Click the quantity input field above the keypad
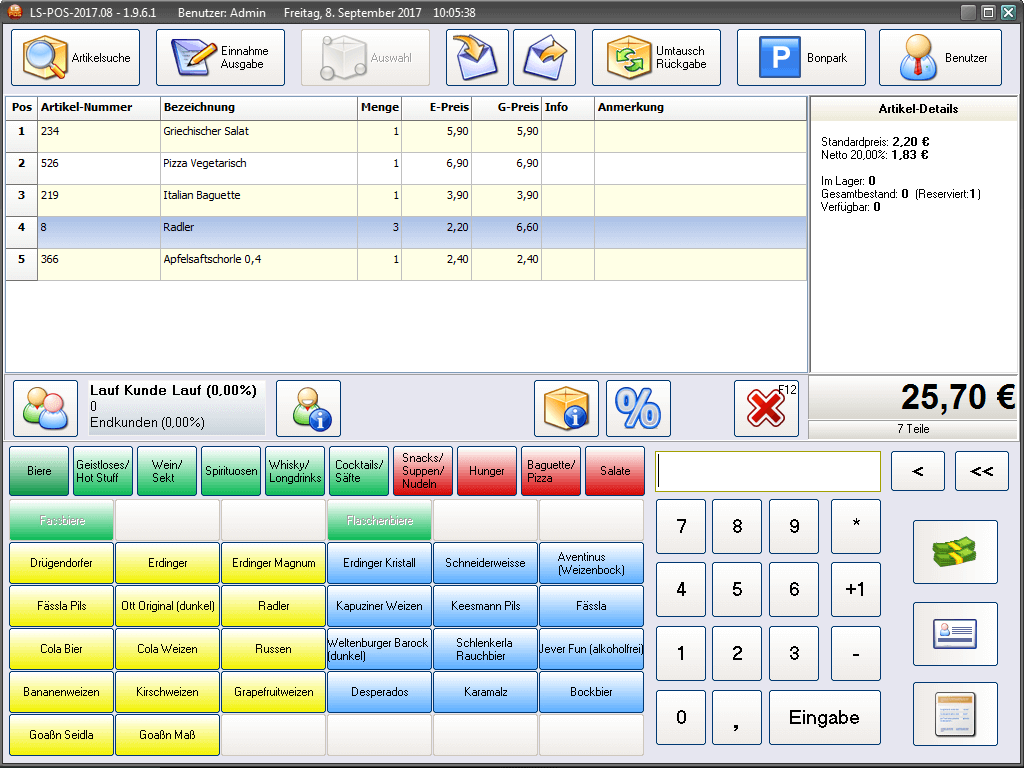1024x768 pixels. [767, 470]
